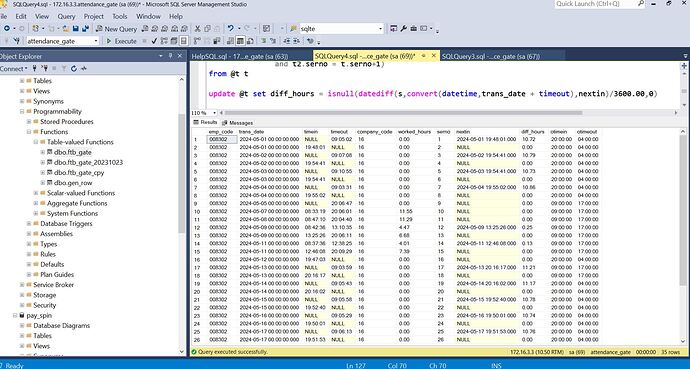Switch to the HelpSQL.sql tab

(239, 56)
